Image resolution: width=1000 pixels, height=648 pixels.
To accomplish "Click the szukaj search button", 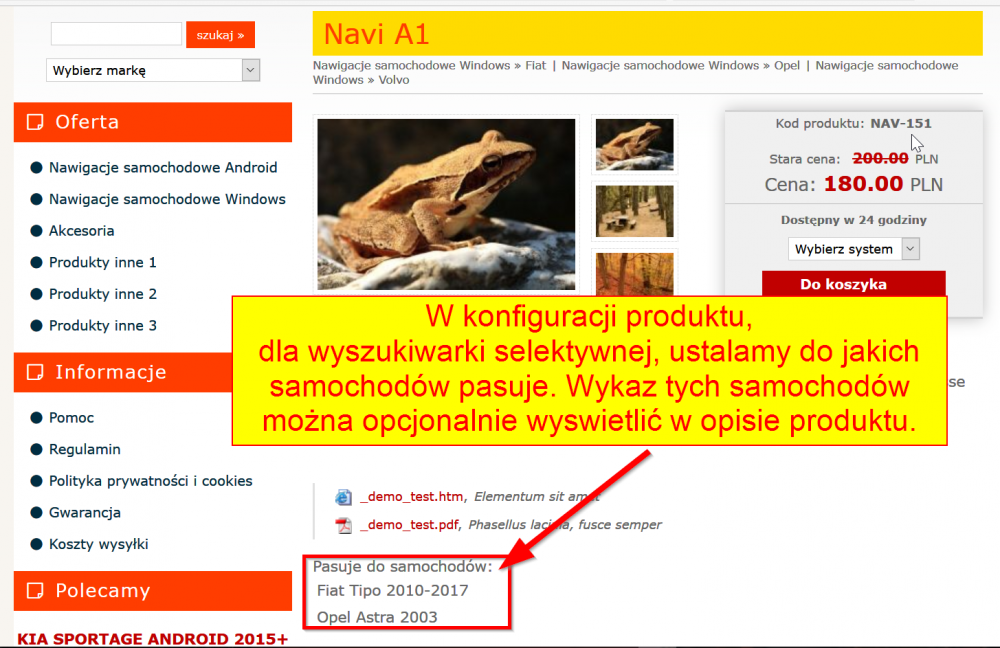I will (x=220, y=35).
